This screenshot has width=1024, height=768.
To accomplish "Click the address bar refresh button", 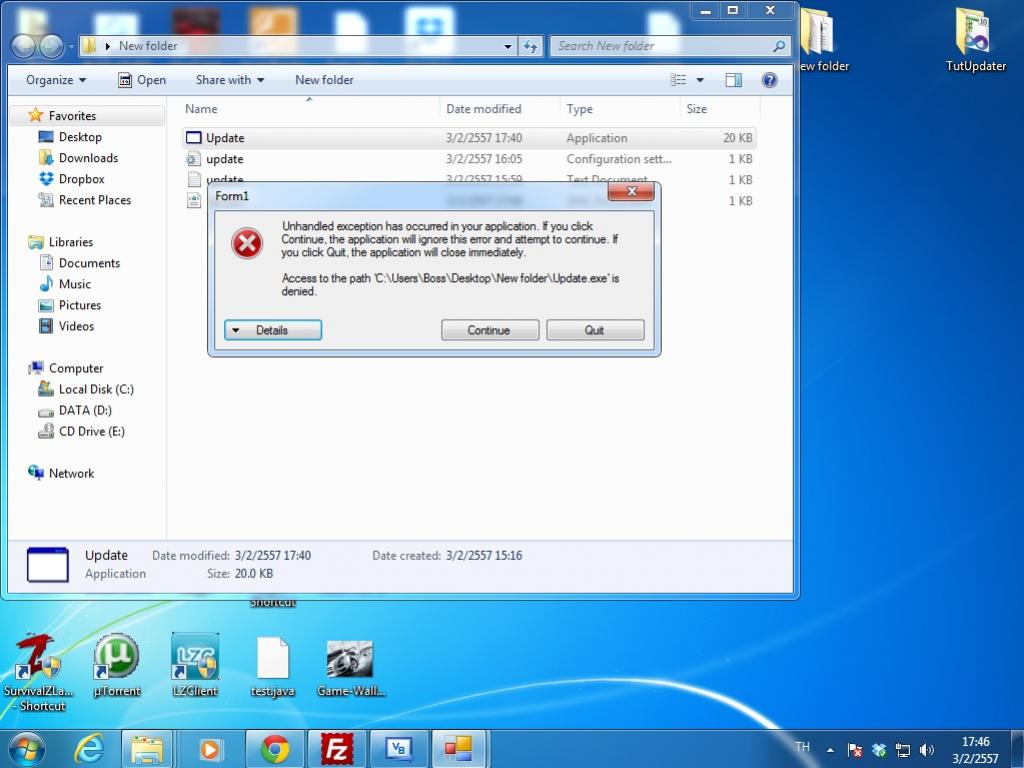I will pyautogui.click(x=530, y=46).
